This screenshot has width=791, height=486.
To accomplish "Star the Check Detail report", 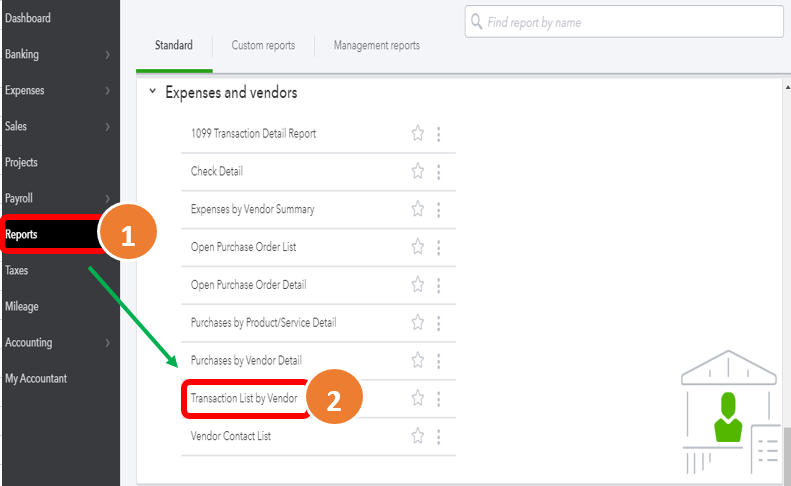I will pyautogui.click(x=418, y=171).
